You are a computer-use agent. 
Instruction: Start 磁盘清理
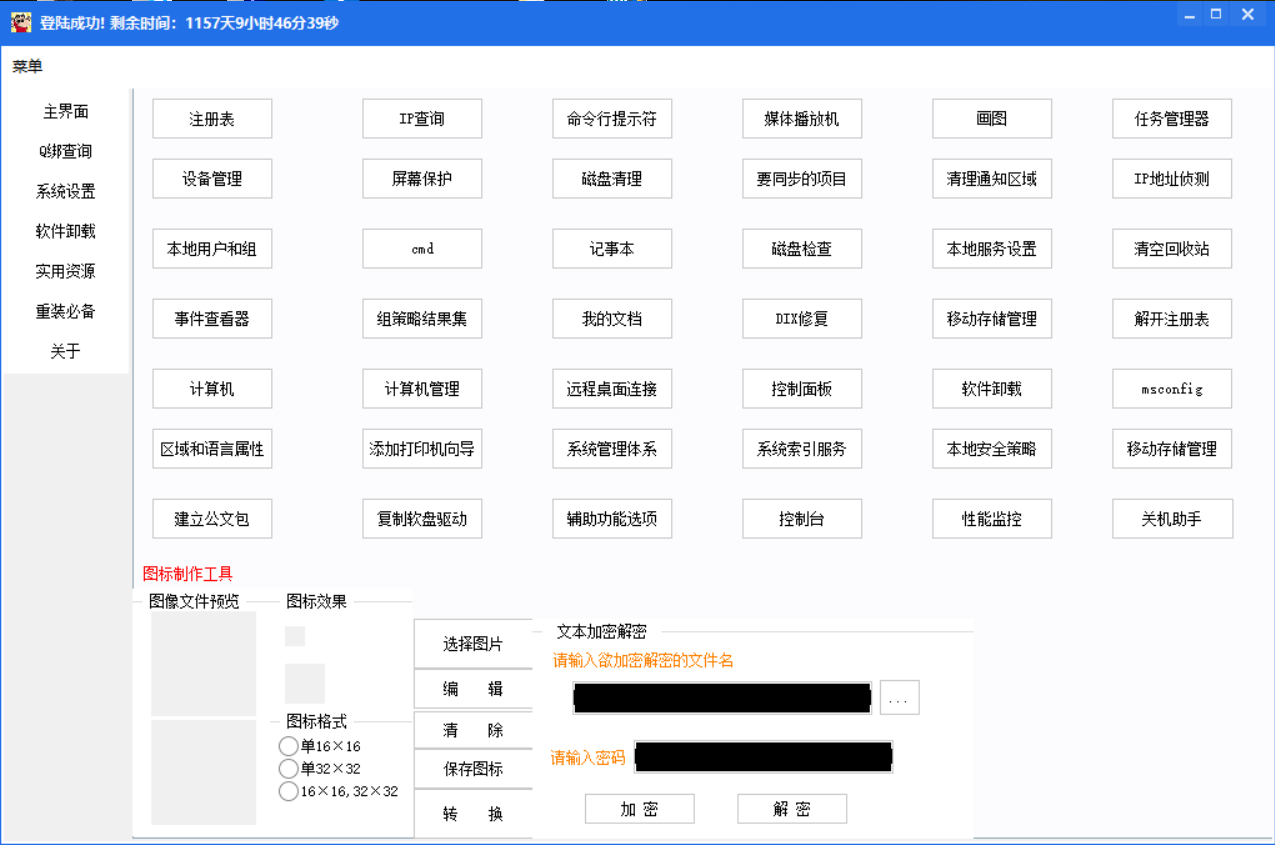pos(612,179)
